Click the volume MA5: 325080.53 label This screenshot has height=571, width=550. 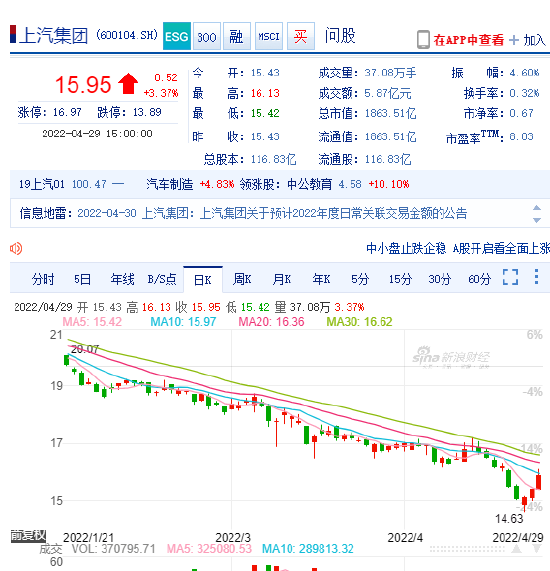209,549
